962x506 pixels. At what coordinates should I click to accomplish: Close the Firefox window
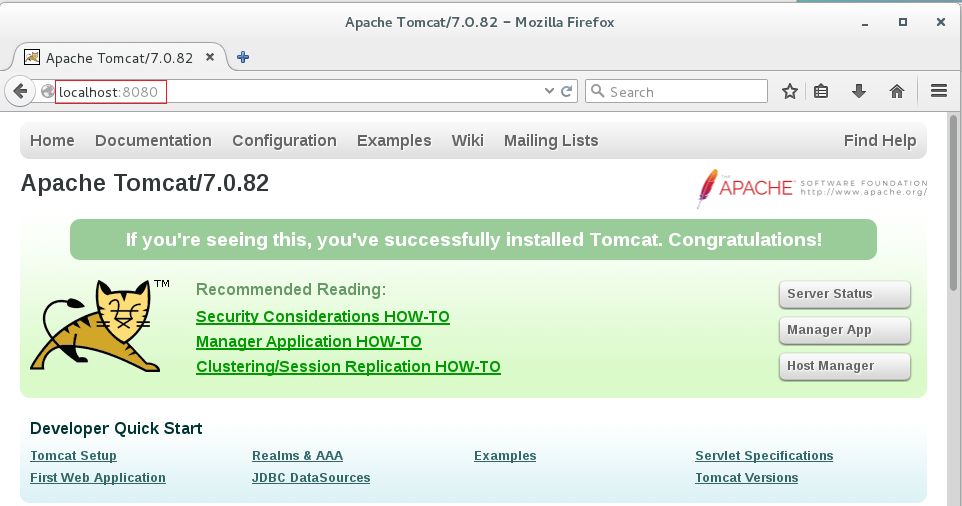coord(941,22)
